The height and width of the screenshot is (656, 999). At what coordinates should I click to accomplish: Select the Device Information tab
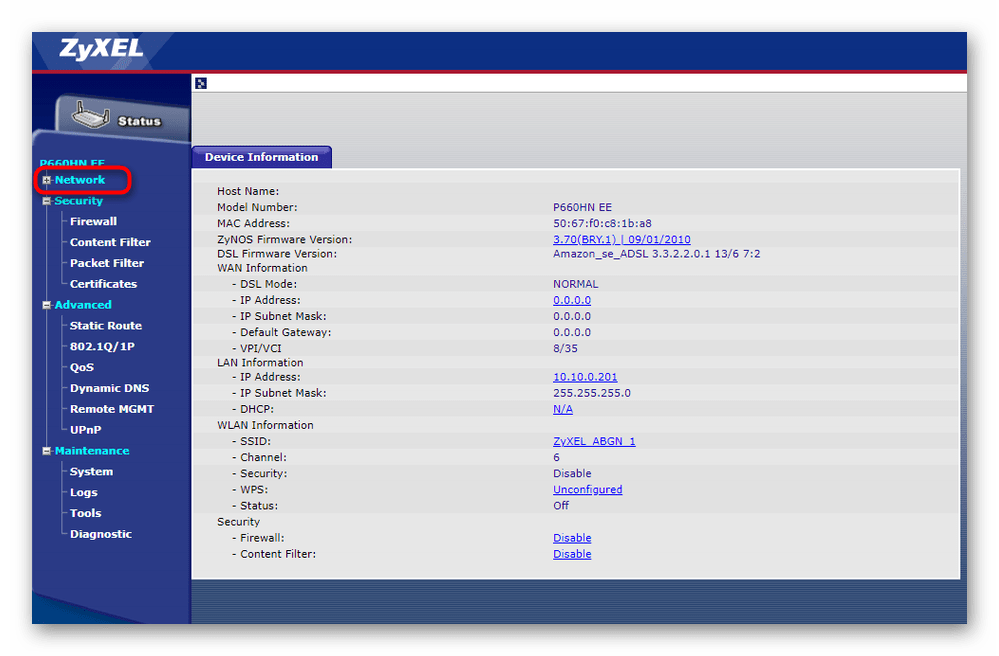point(261,157)
